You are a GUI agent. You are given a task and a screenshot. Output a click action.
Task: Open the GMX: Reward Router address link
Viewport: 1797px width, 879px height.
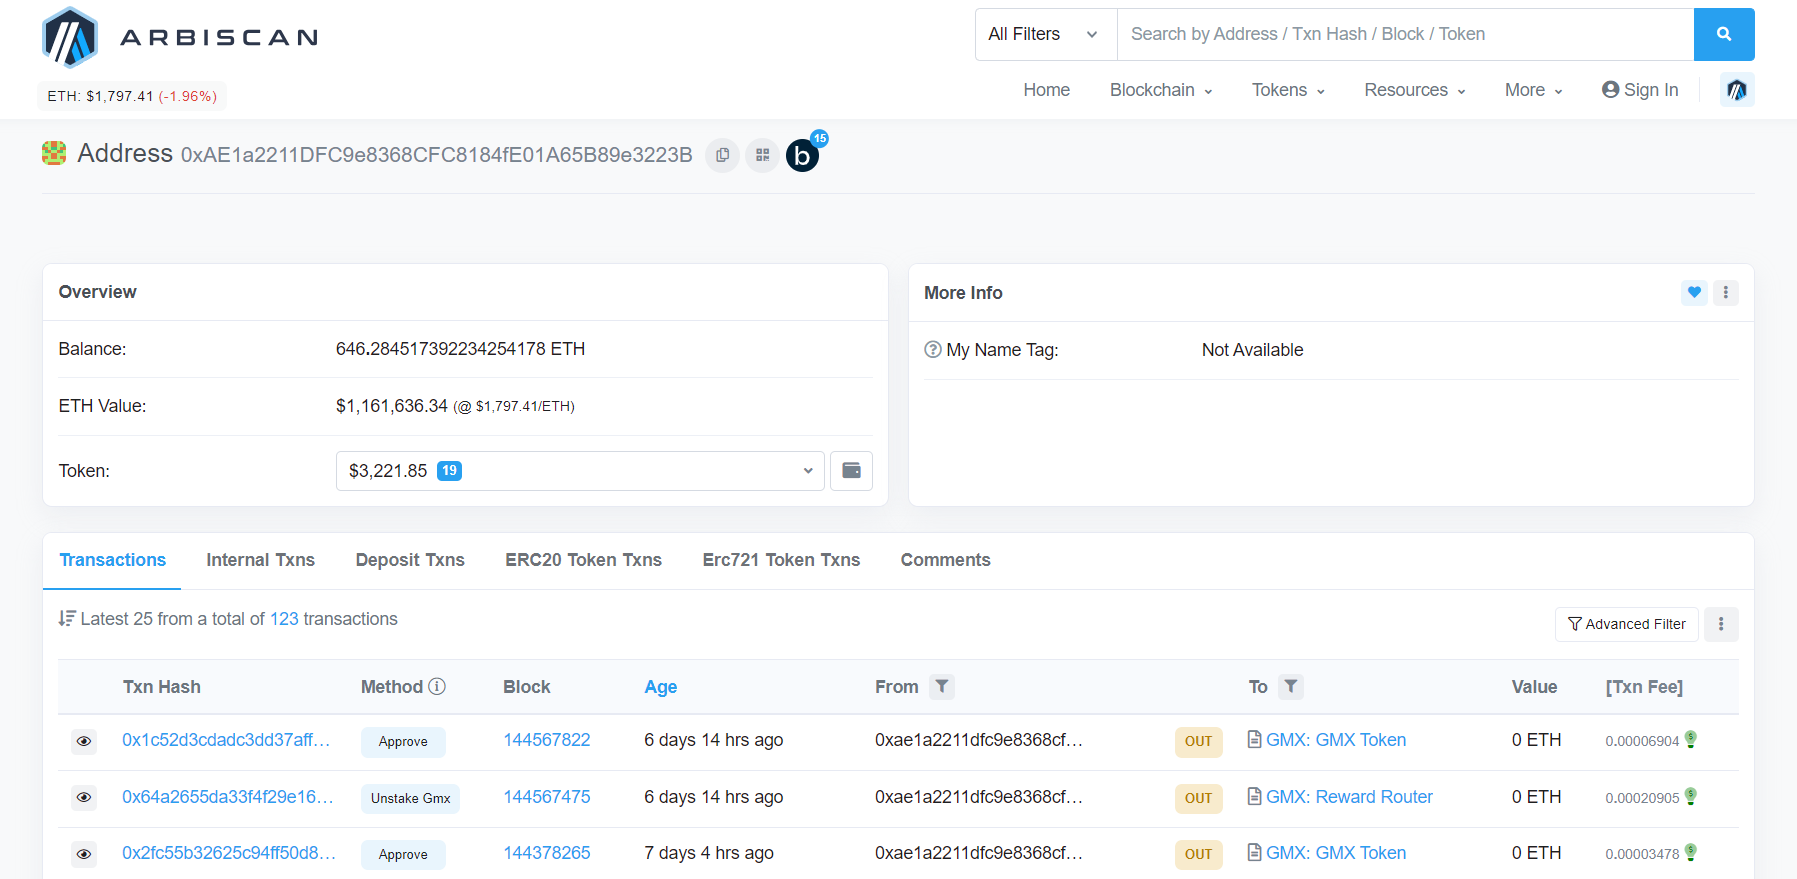pos(1349,797)
